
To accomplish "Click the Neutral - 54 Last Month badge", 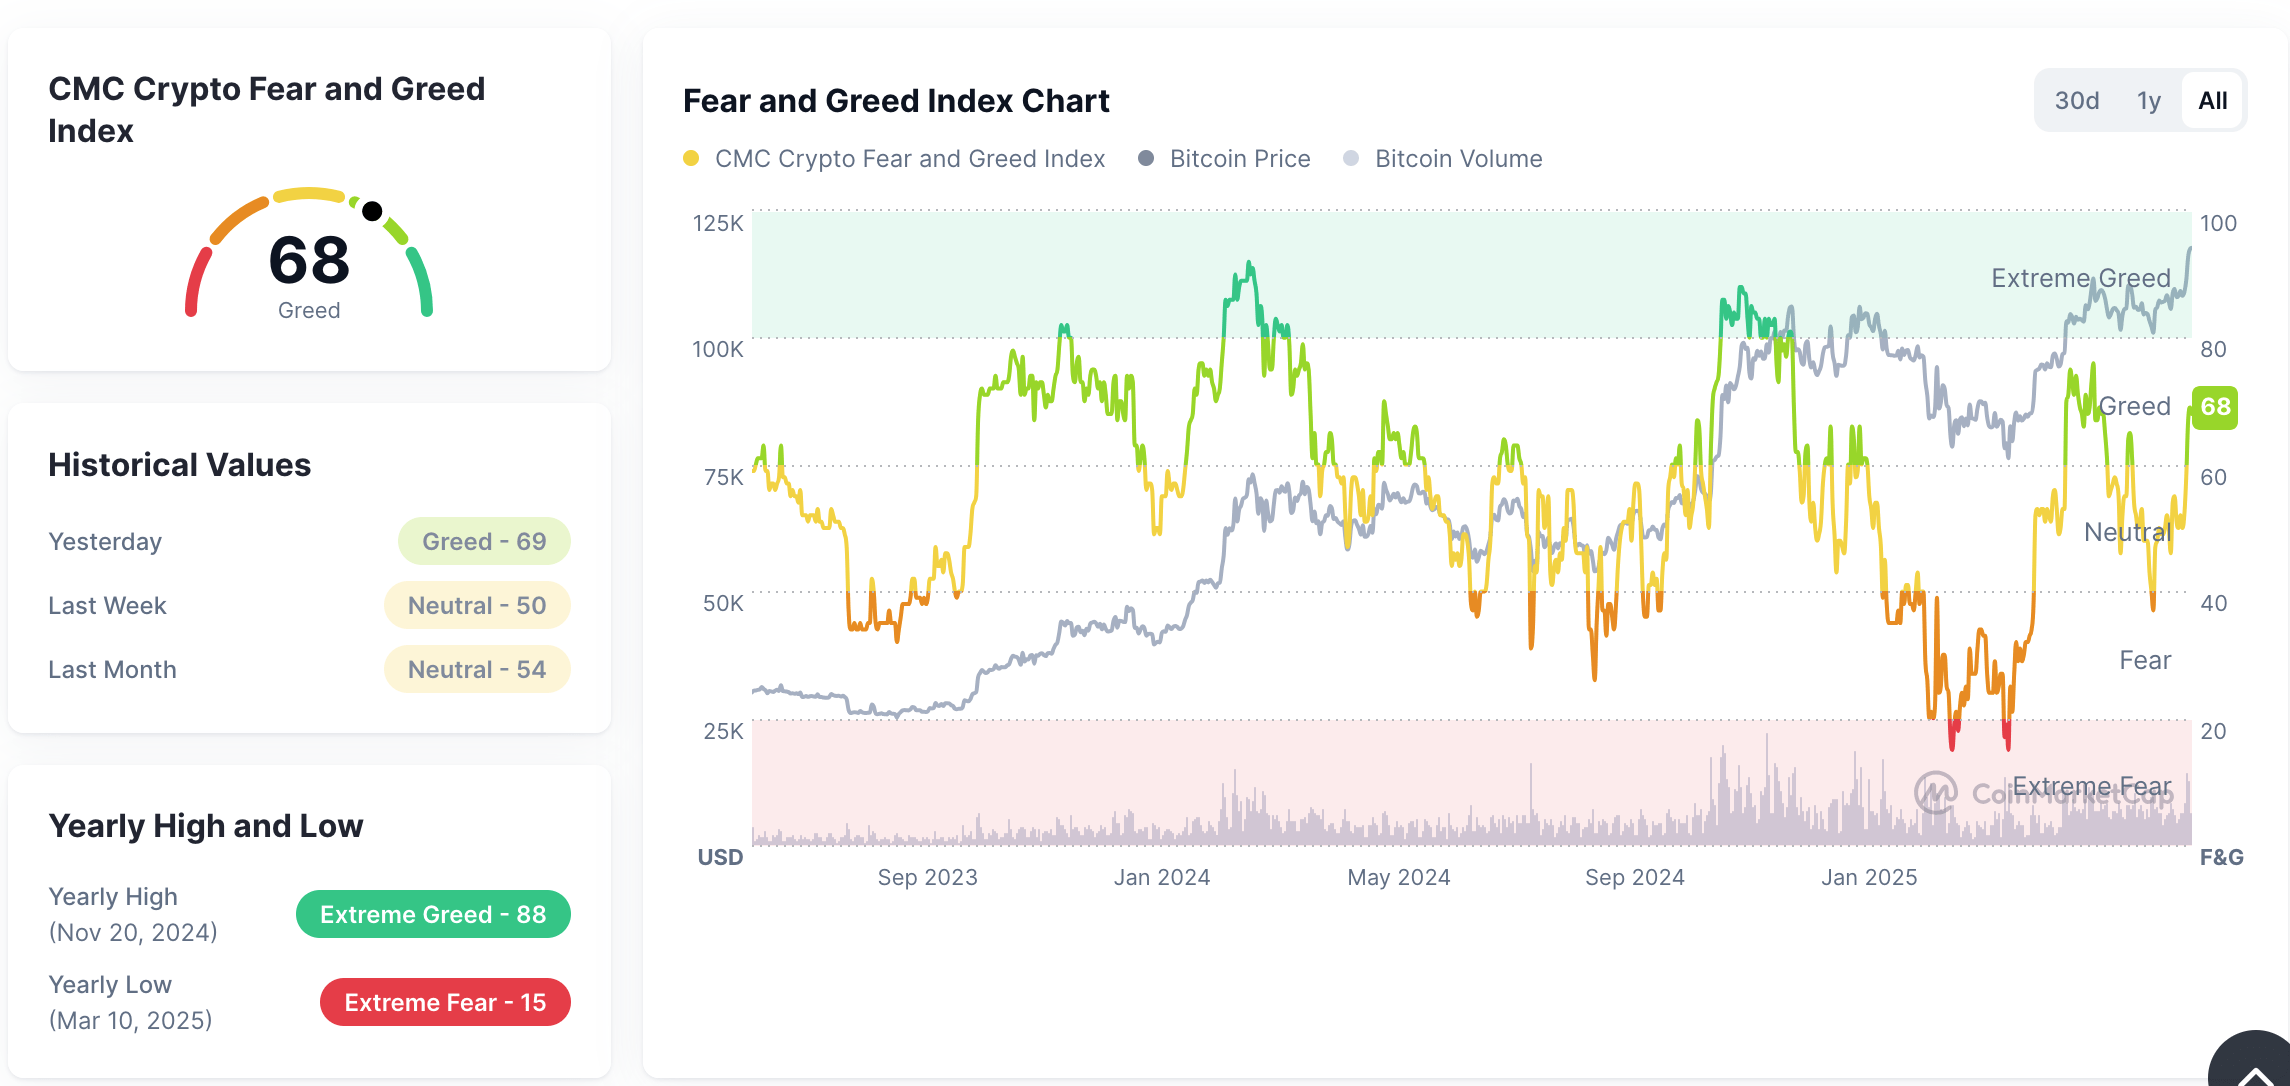I will pyautogui.click(x=477, y=669).
